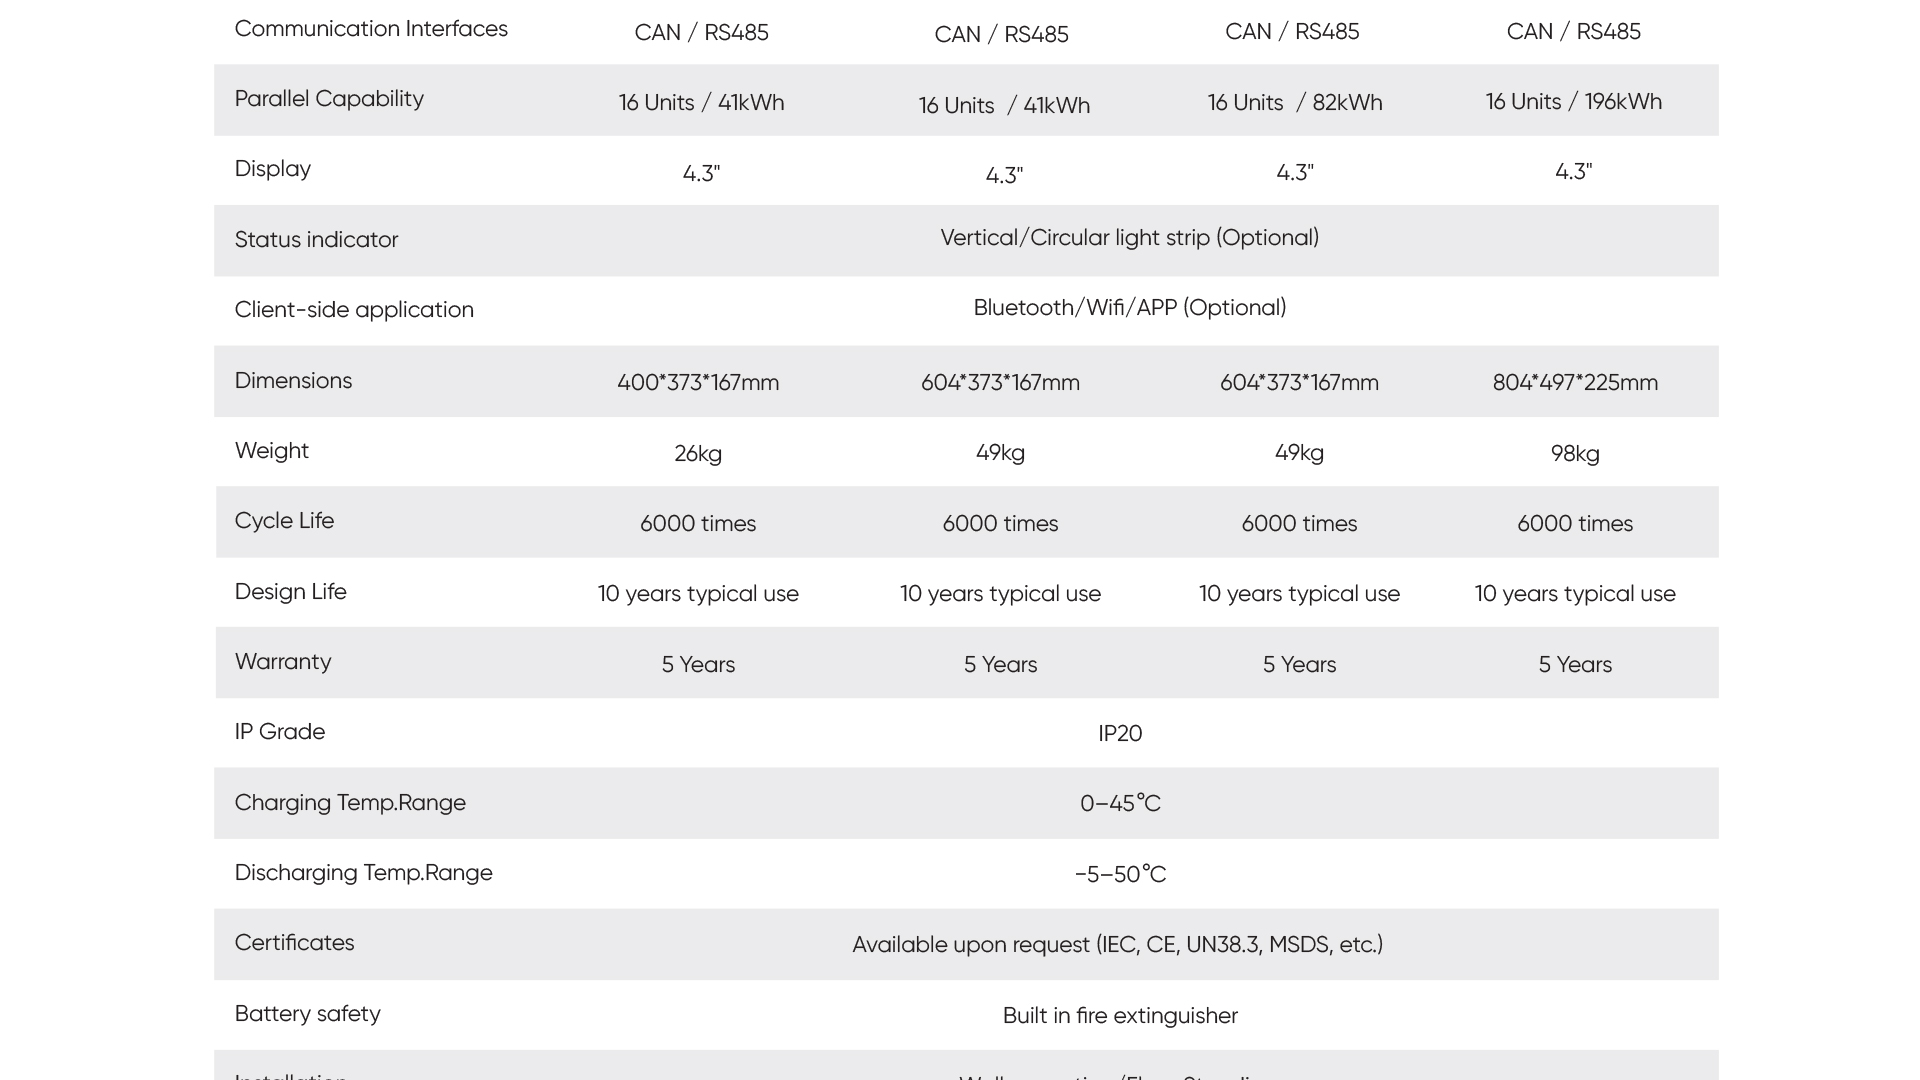Select the 400*373*167mm dimensions value

click(698, 383)
